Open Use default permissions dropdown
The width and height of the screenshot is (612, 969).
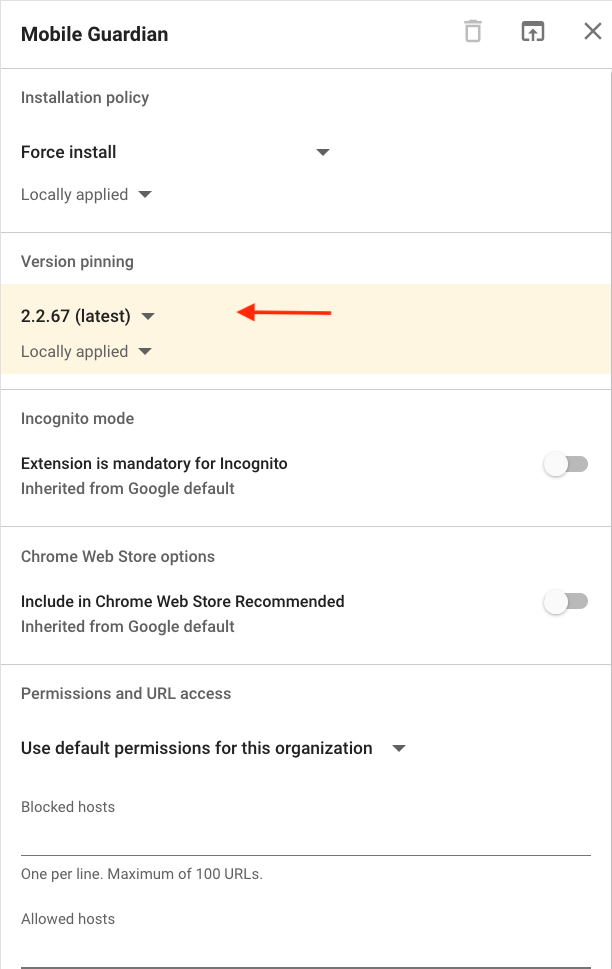214,748
